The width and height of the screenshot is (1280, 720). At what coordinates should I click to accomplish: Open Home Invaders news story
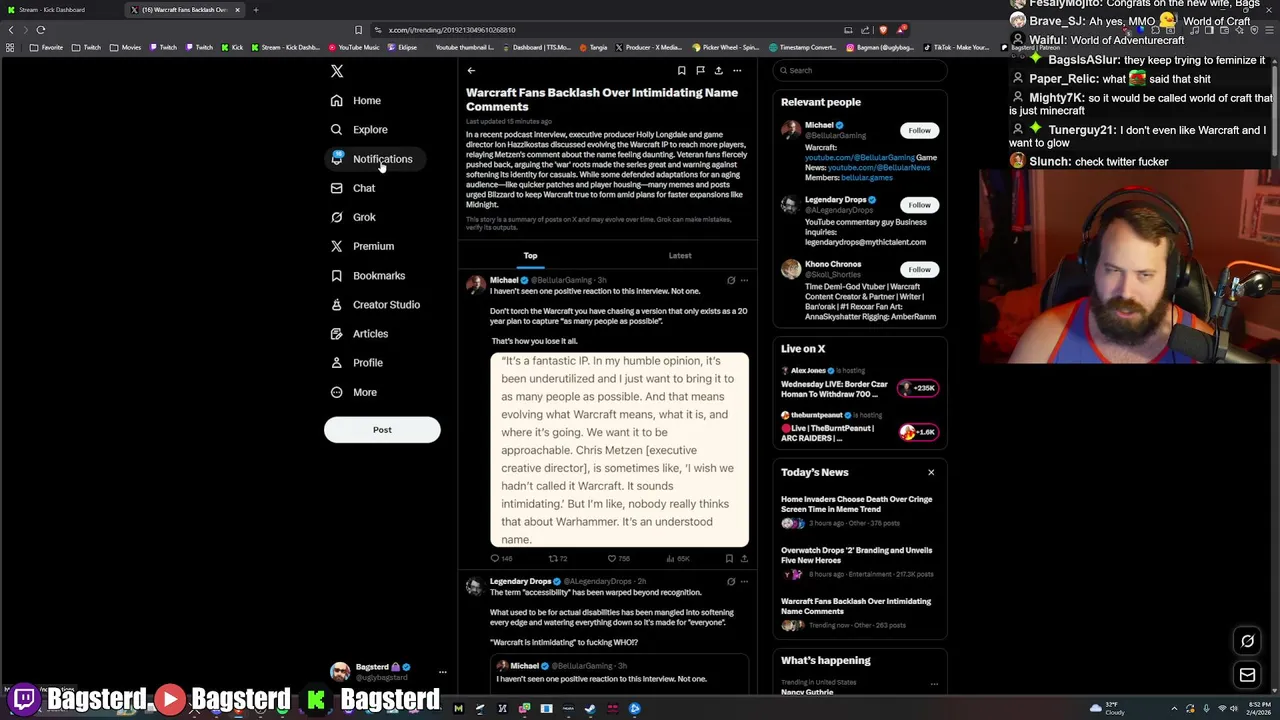[860, 510]
